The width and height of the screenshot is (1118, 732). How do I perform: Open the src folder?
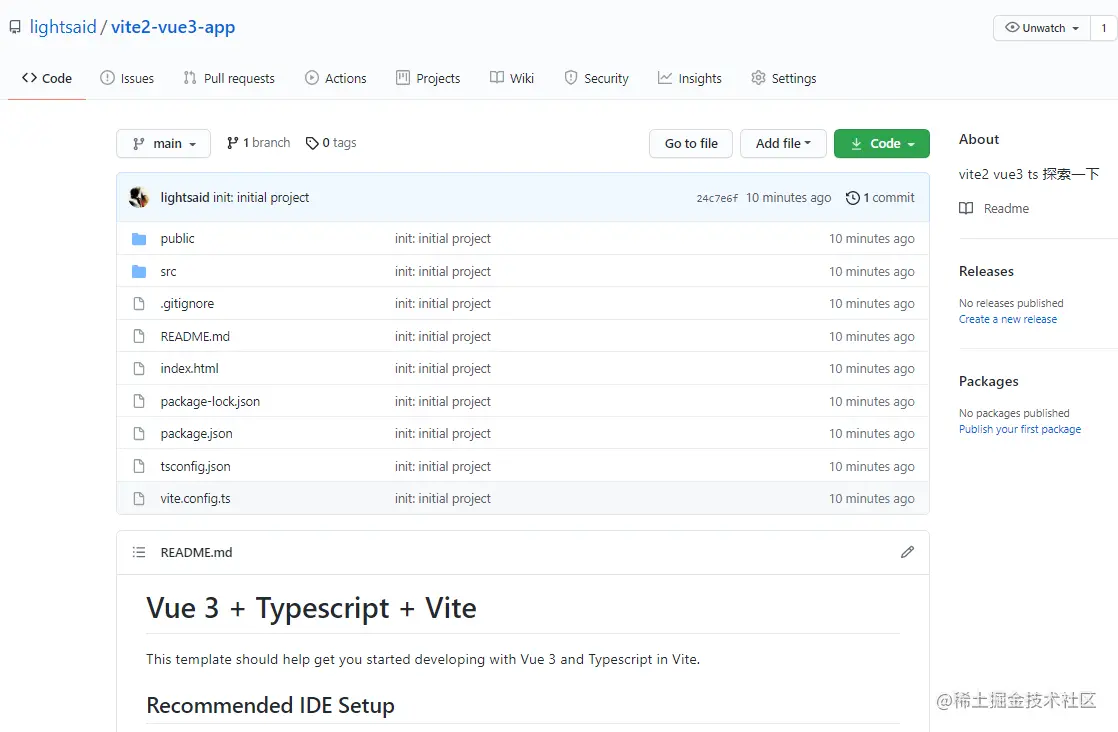168,272
